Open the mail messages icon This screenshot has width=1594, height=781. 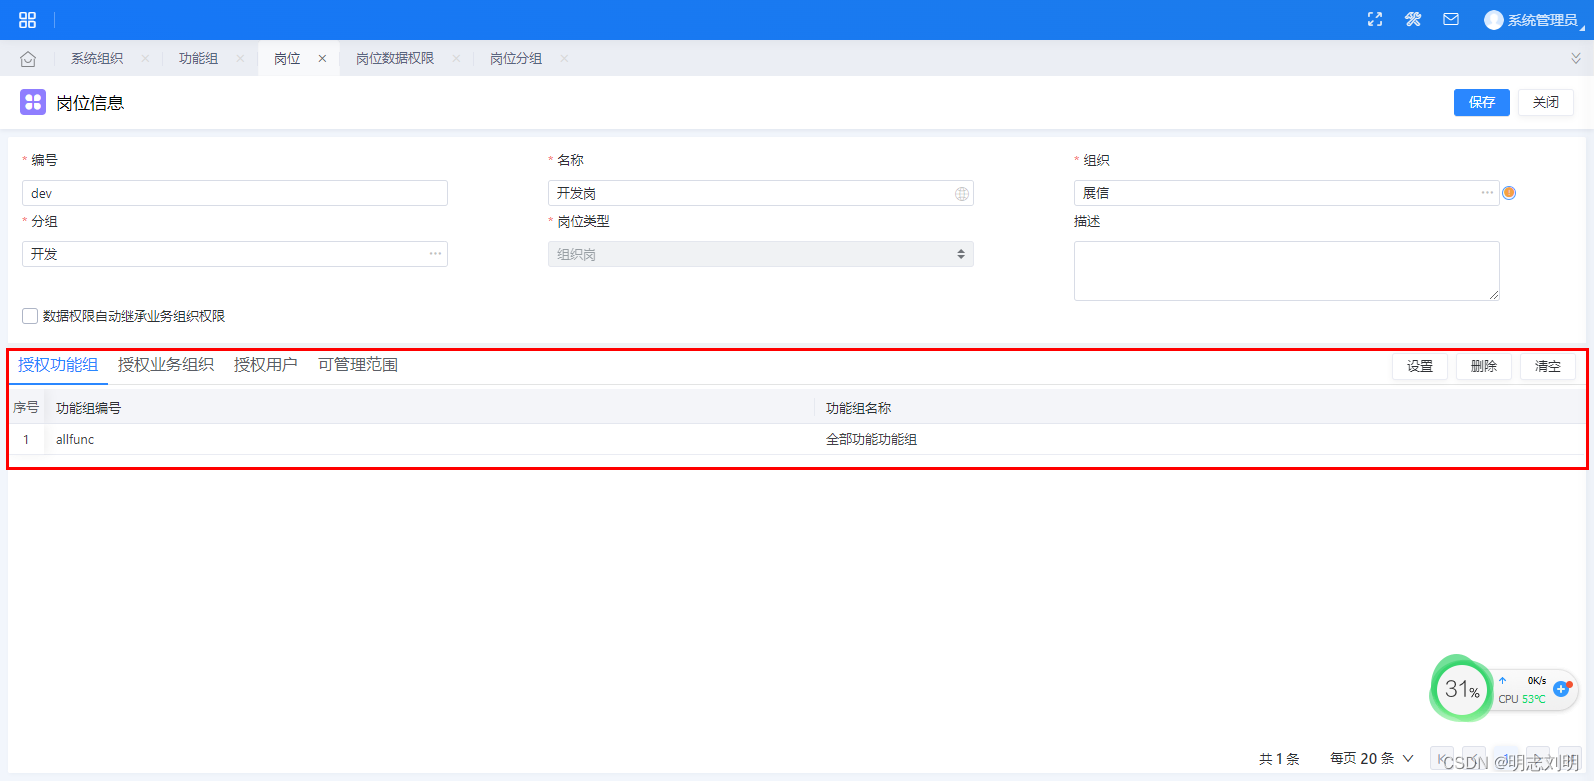tap(1451, 19)
